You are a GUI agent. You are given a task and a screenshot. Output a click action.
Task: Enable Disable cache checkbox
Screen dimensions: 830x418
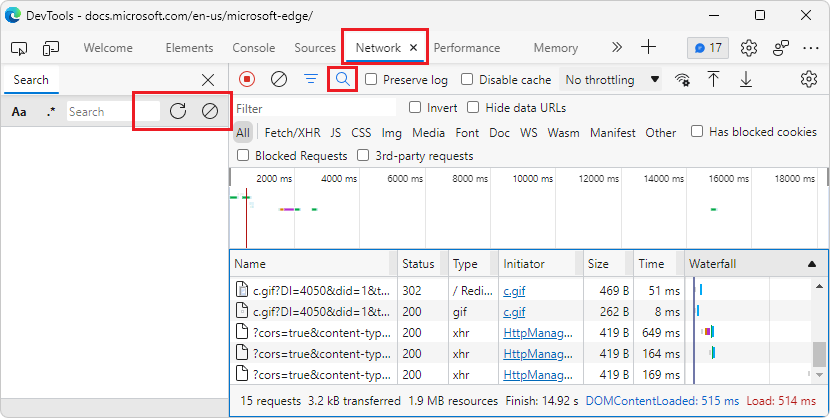coord(467,79)
